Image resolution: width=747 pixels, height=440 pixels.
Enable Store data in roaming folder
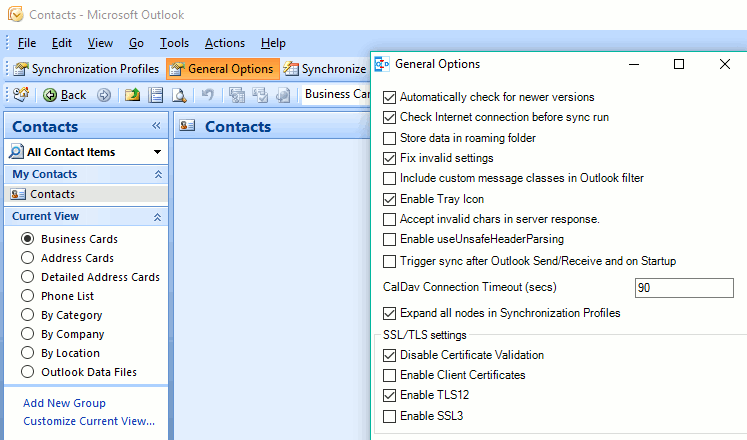coord(389,138)
